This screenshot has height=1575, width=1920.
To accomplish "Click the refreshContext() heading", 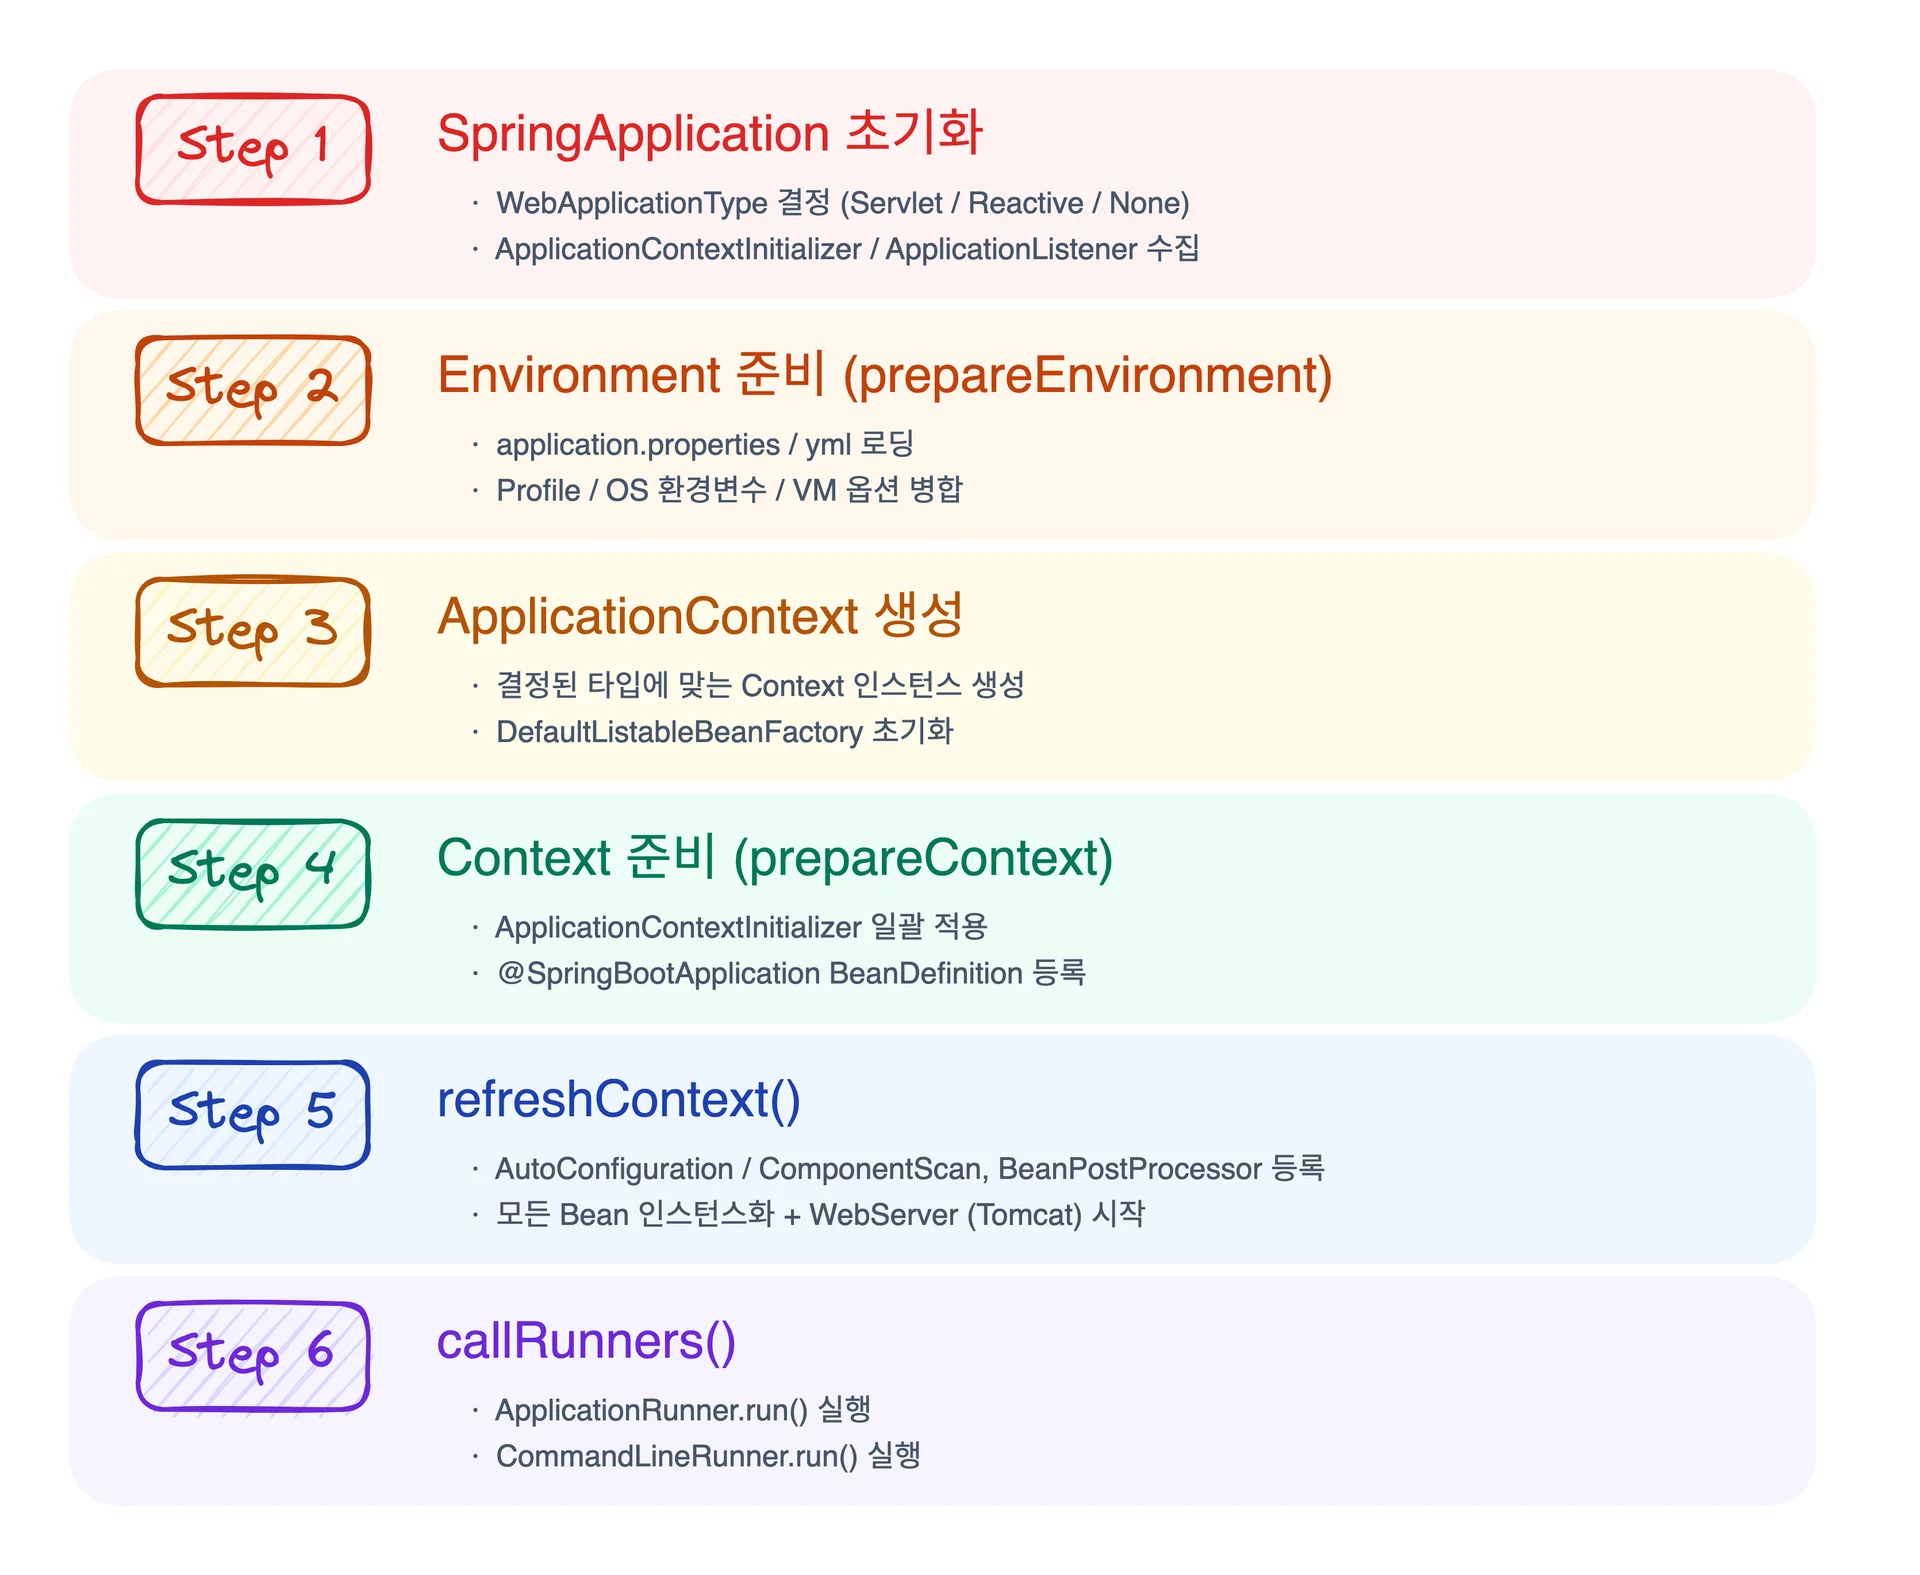I will (619, 1100).
